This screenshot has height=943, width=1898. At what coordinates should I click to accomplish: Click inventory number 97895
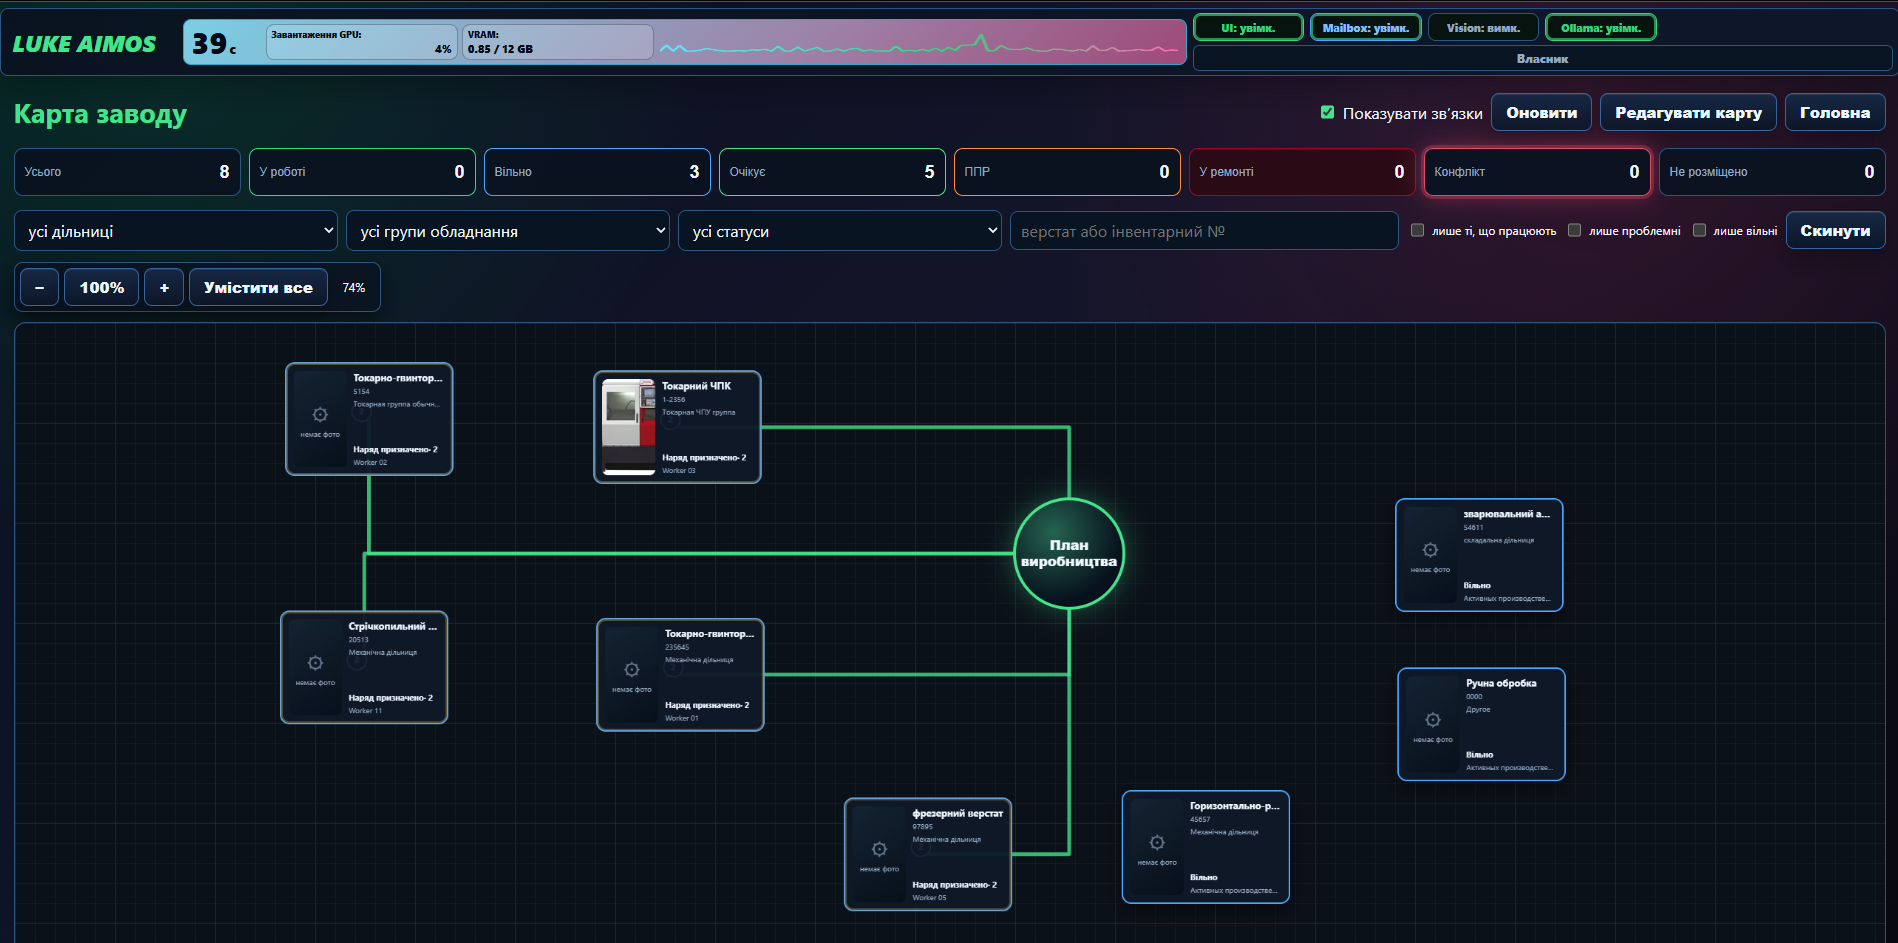point(922,827)
